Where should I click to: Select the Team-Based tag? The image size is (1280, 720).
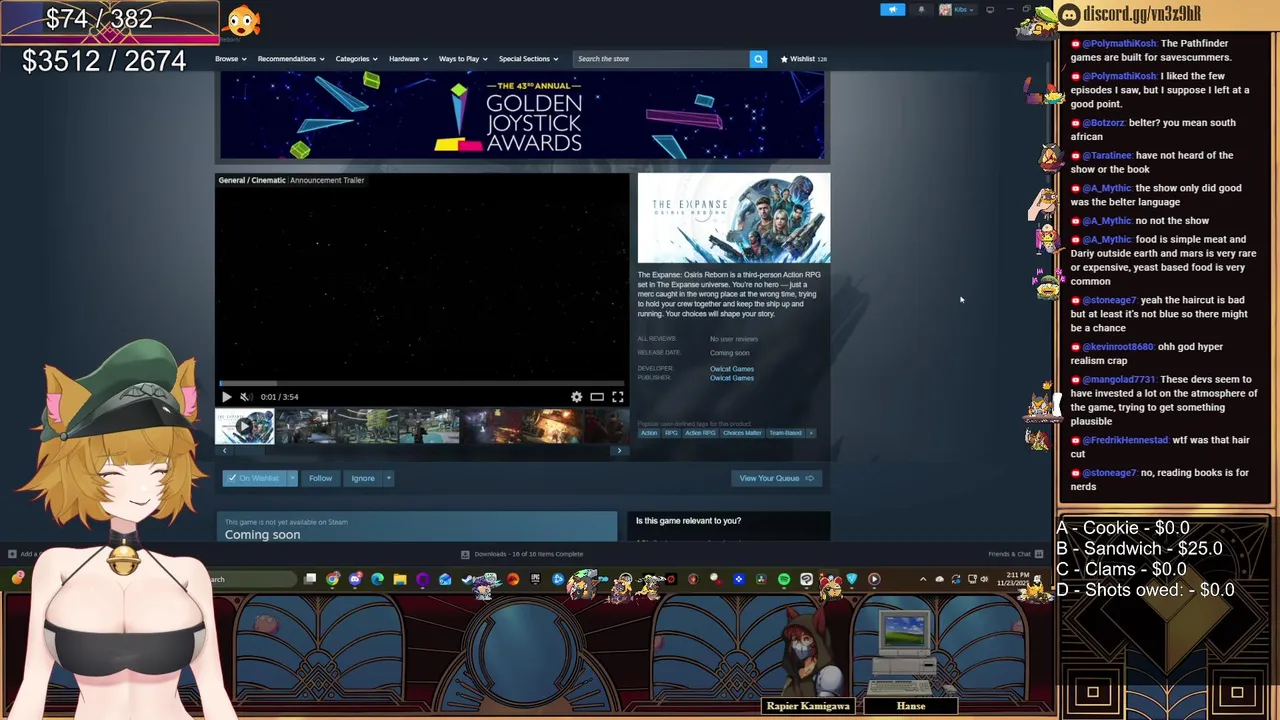(x=785, y=433)
